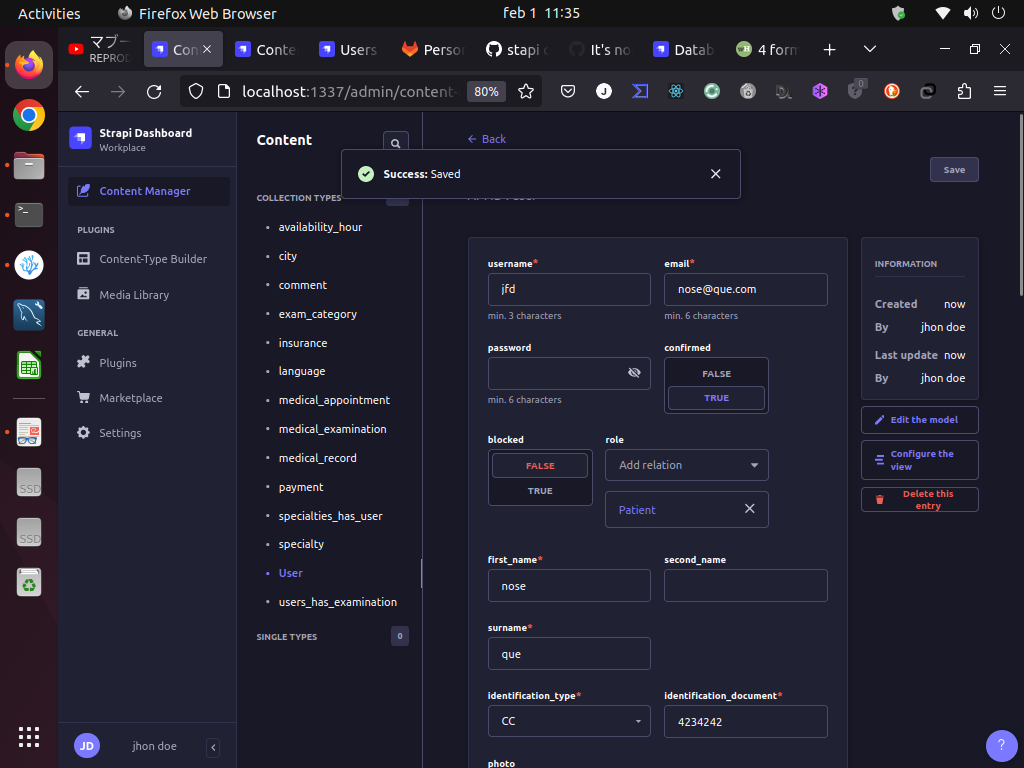Bookmark this page with the star icon
This screenshot has width=1024, height=768.
click(x=526, y=91)
